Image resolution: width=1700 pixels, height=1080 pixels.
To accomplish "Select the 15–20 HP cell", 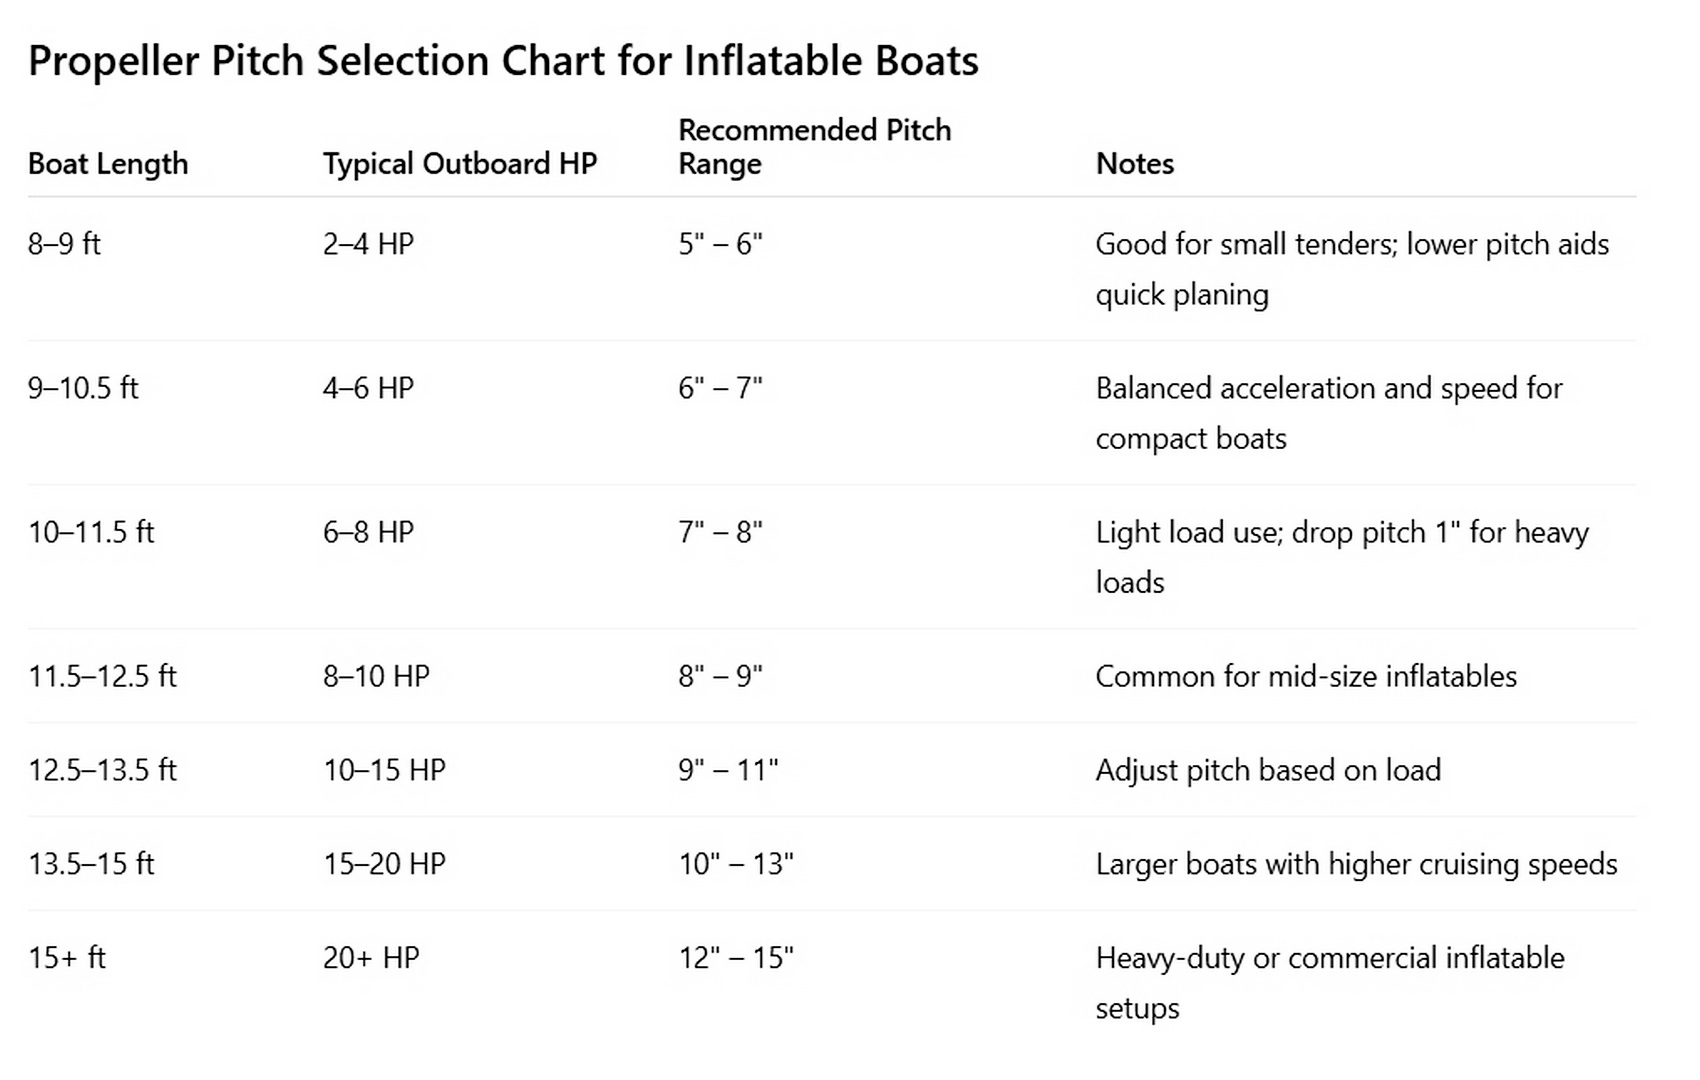I will 384,864.
